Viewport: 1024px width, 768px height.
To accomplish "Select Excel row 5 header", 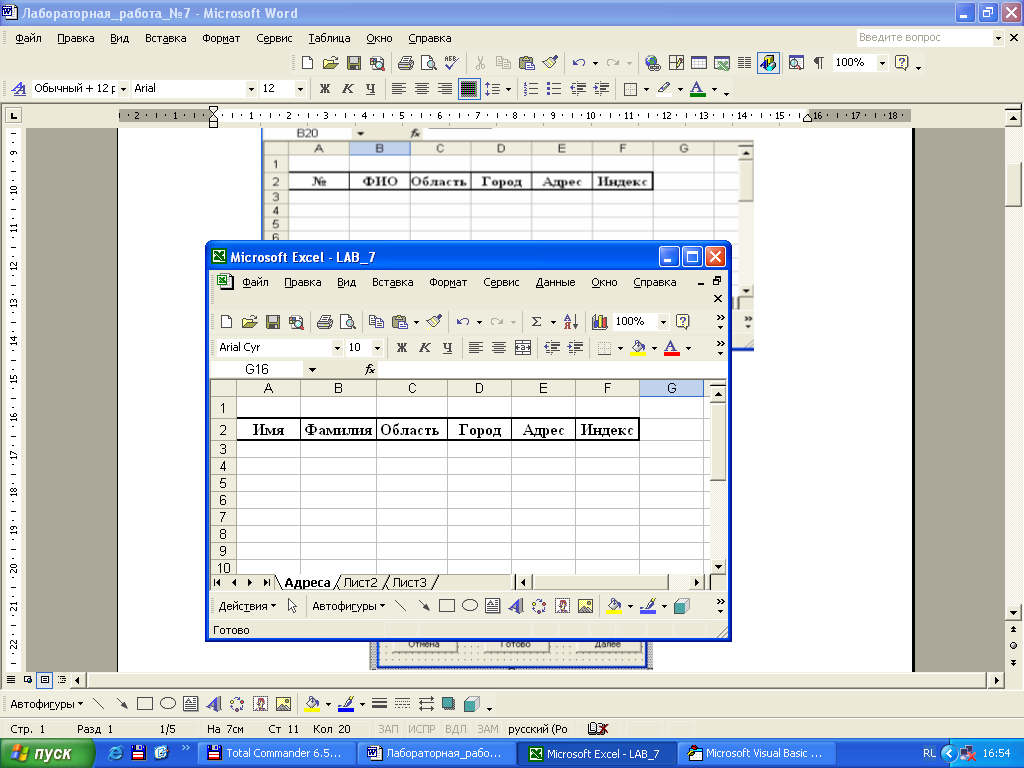I will pos(223,483).
